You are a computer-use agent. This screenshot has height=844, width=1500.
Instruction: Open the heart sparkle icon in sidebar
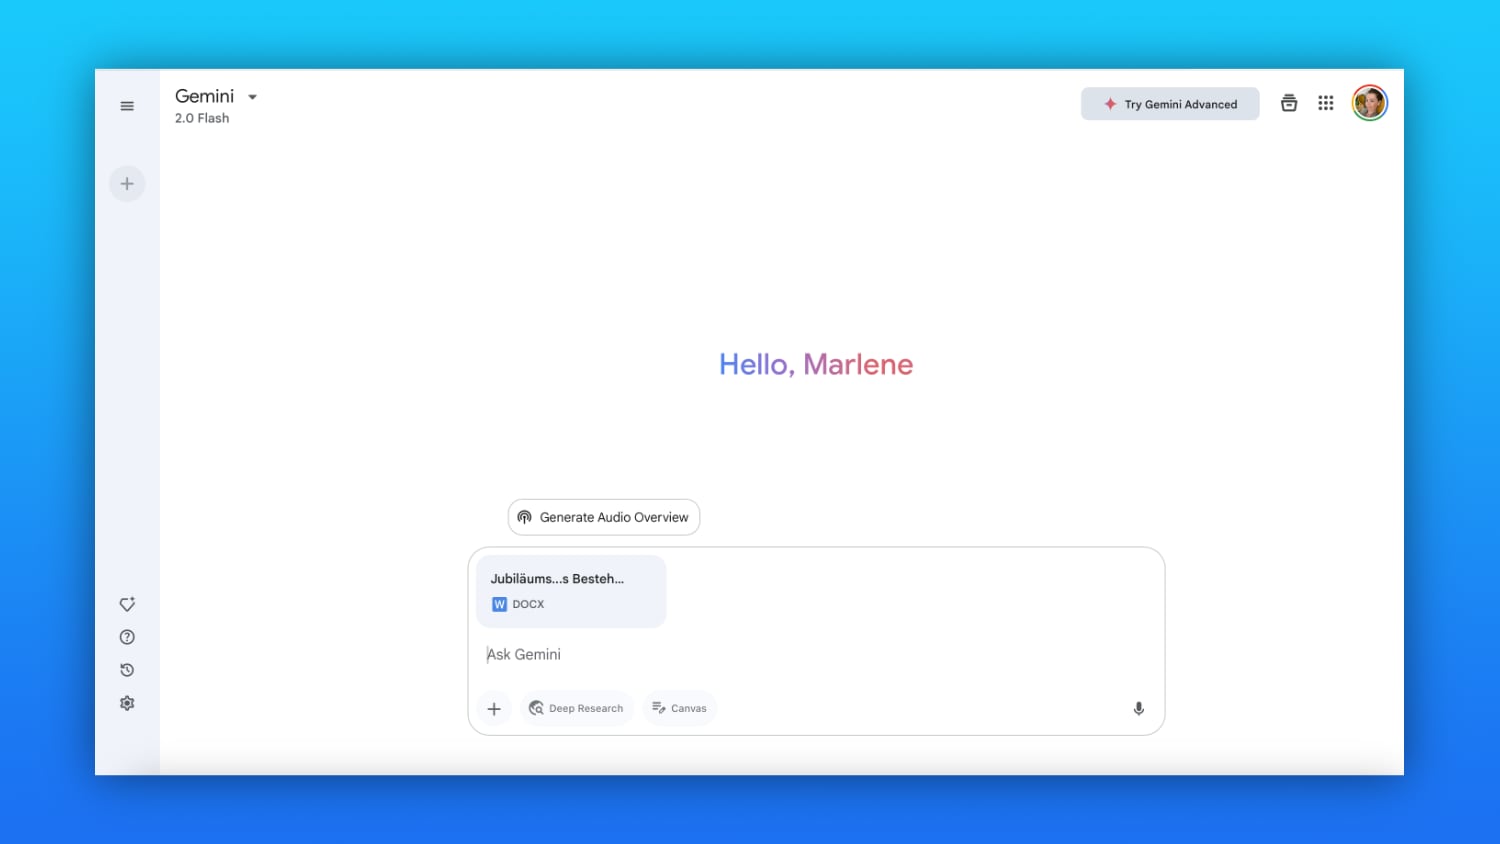click(127, 604)
